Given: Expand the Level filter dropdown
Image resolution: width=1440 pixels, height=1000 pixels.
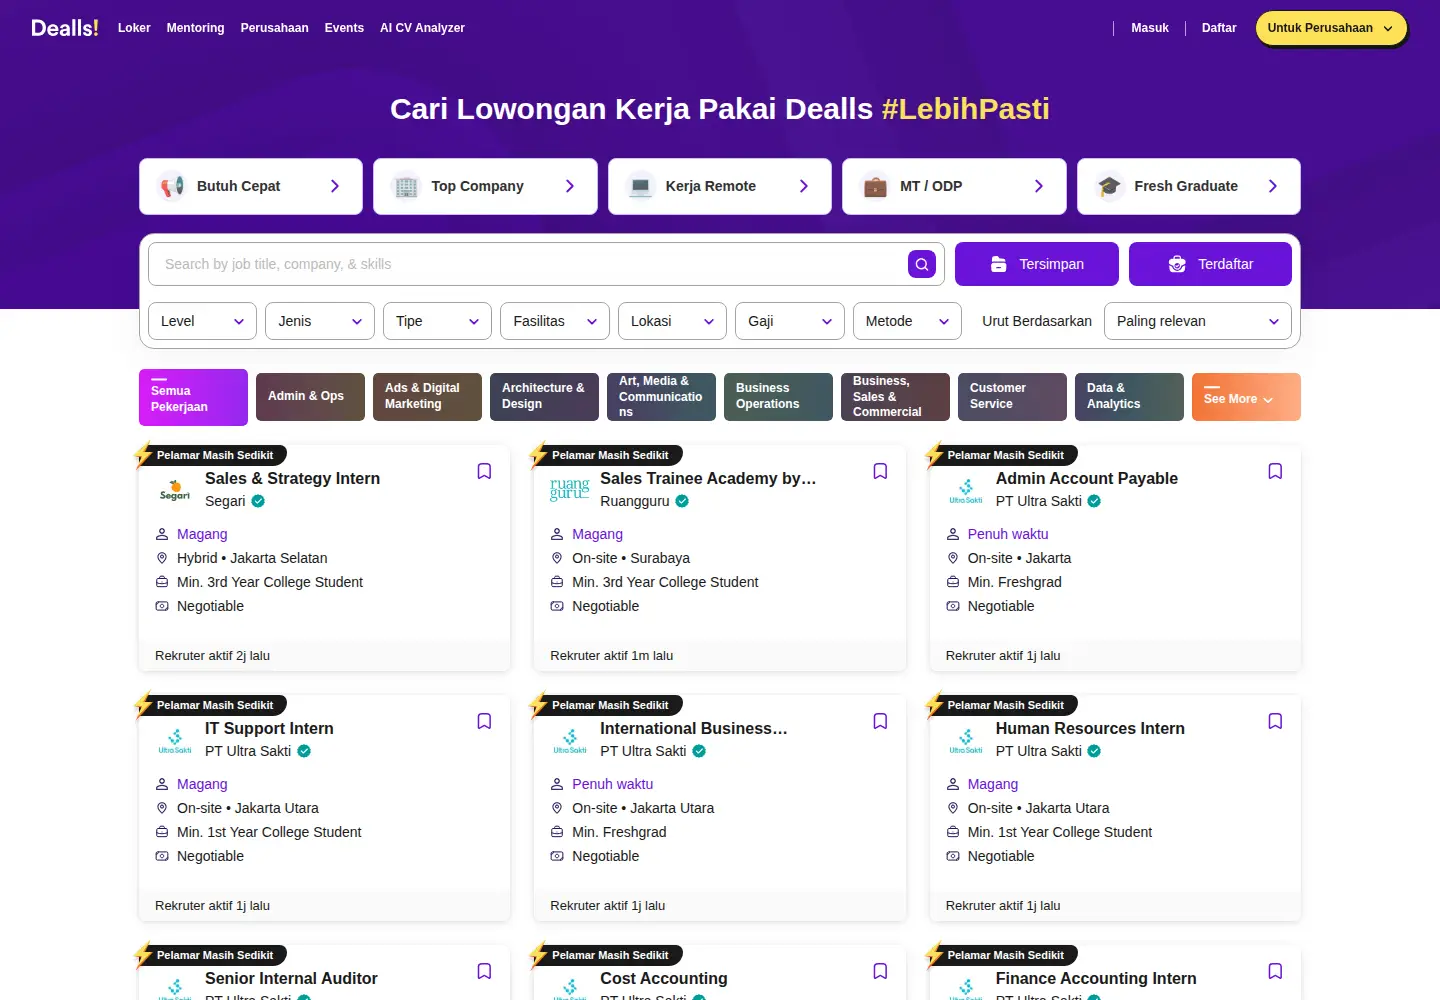Looking at the screenshot, I should point(203,321).
